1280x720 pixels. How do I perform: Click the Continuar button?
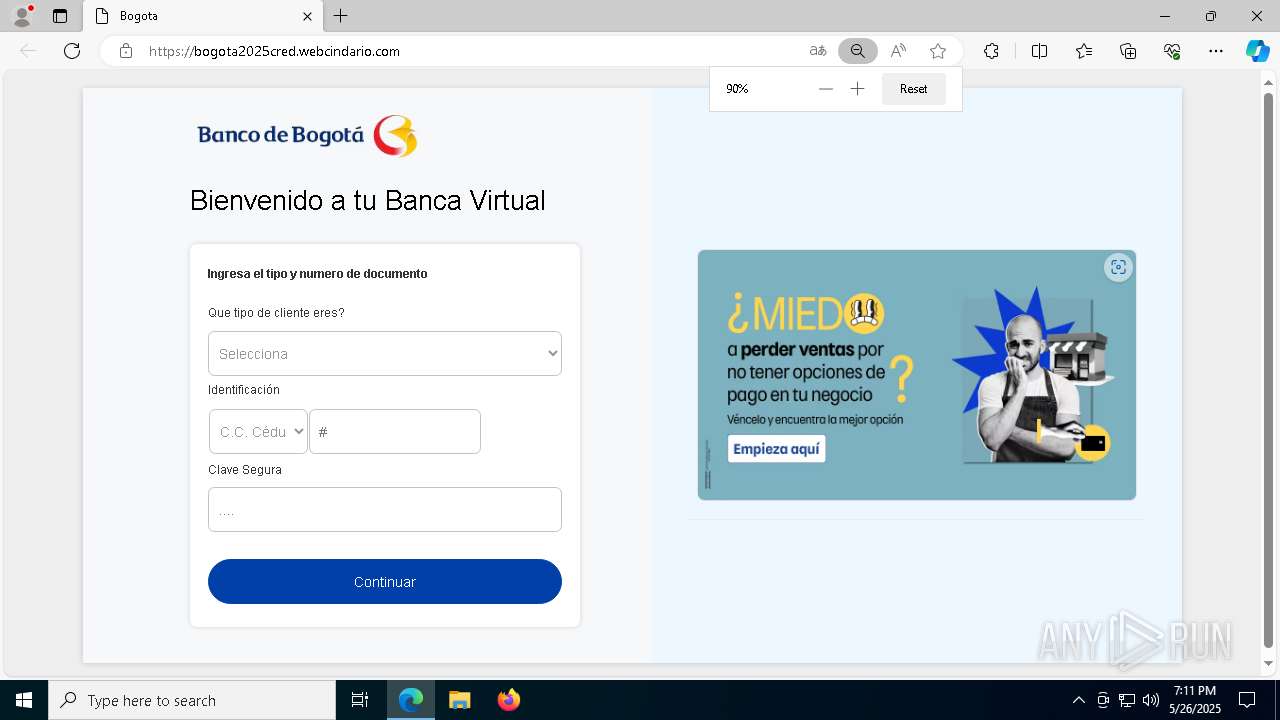[385, 582]
